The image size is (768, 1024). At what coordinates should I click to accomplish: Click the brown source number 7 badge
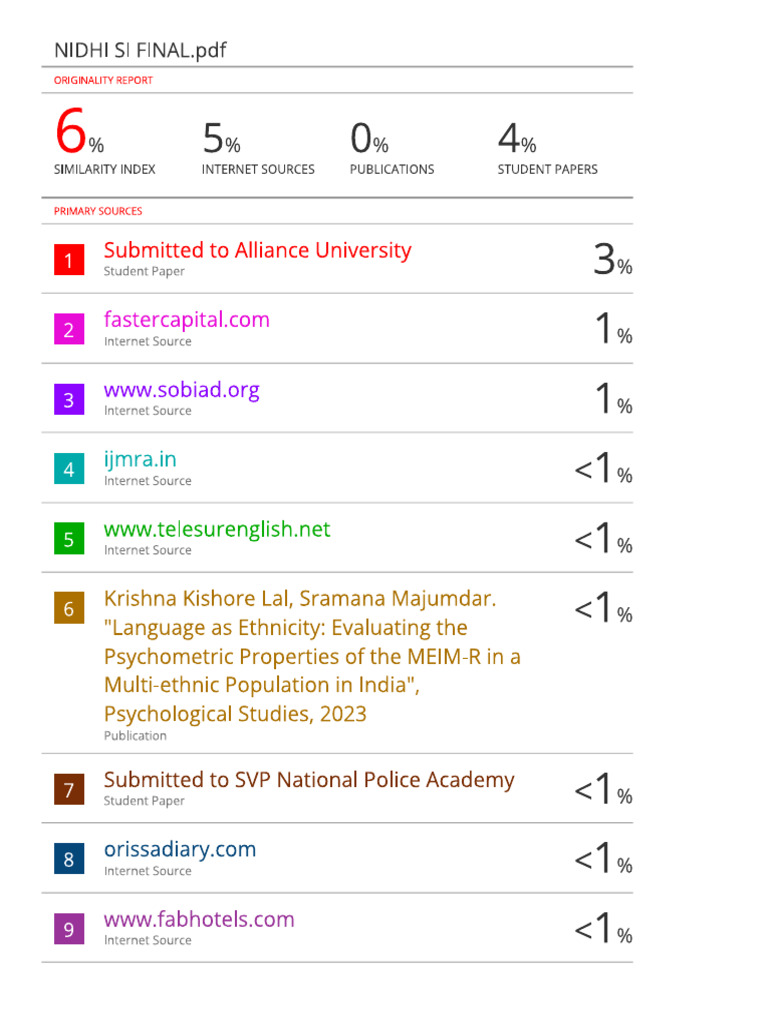point(68,790)
